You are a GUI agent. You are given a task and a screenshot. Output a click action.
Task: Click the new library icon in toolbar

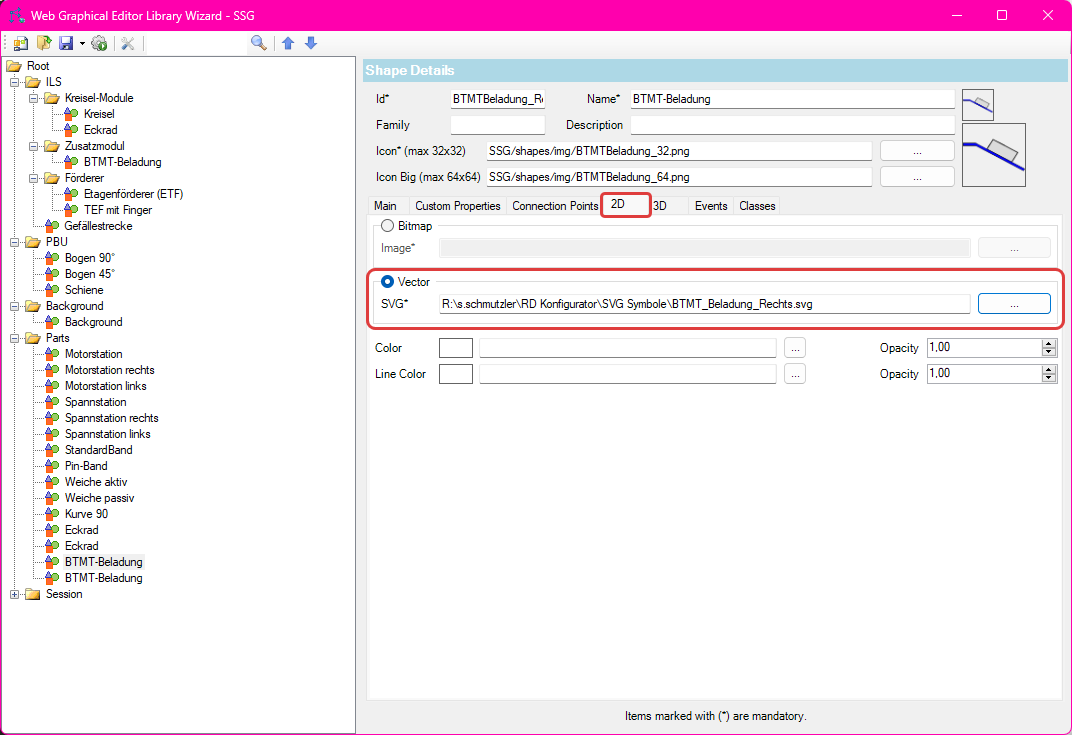(x=21, y=43)
